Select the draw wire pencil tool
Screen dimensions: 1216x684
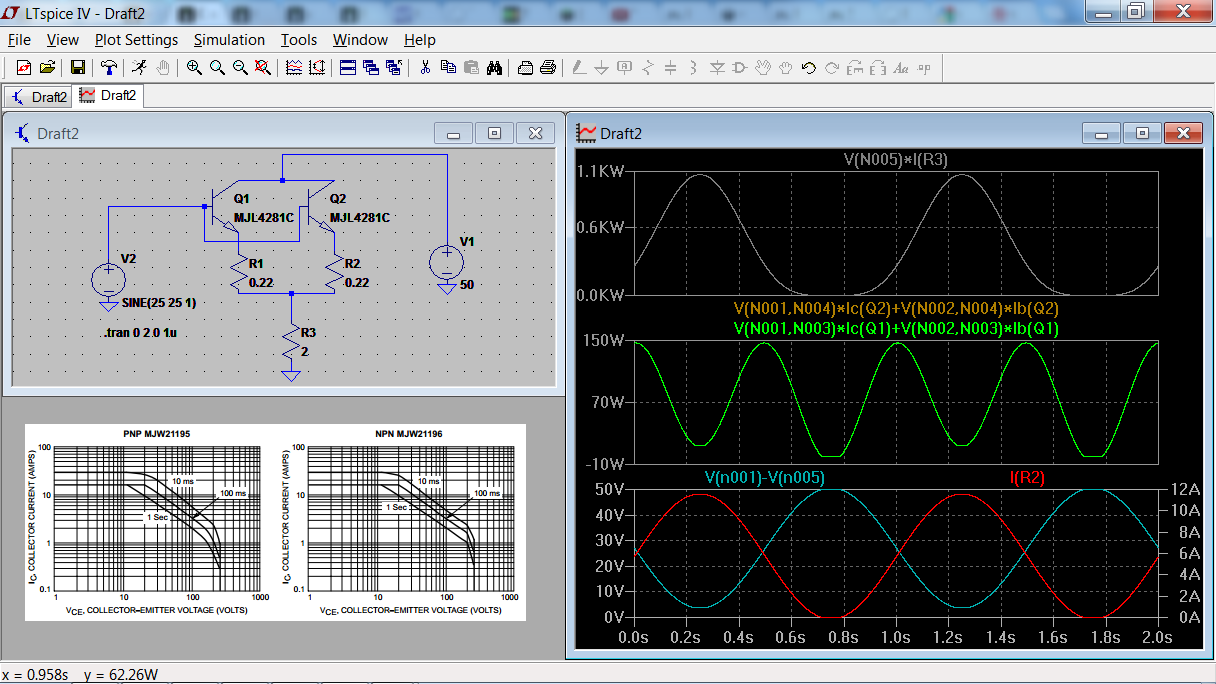coord(579,68)
